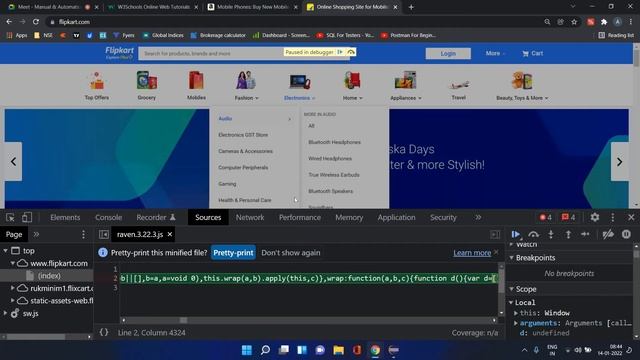
Task: Open File Explorer from taskbar
Action: click(x=338, y=350)
